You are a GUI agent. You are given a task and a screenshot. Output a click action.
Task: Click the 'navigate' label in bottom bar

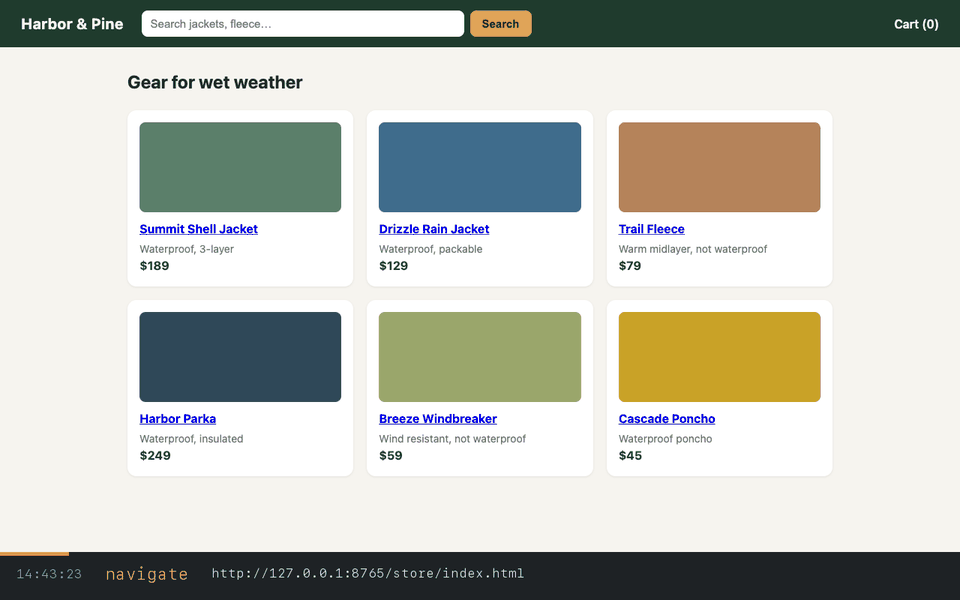(147, 574)
